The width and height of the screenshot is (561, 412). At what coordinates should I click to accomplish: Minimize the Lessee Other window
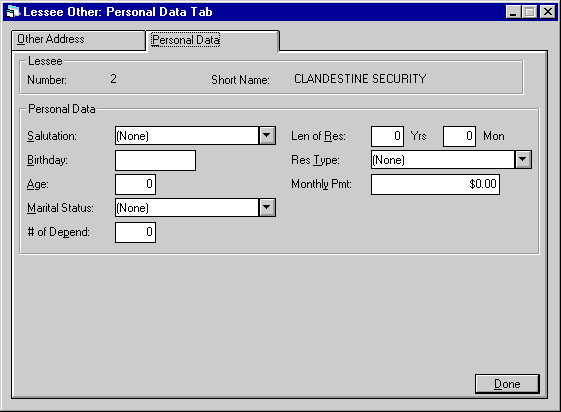pos(513,12)
